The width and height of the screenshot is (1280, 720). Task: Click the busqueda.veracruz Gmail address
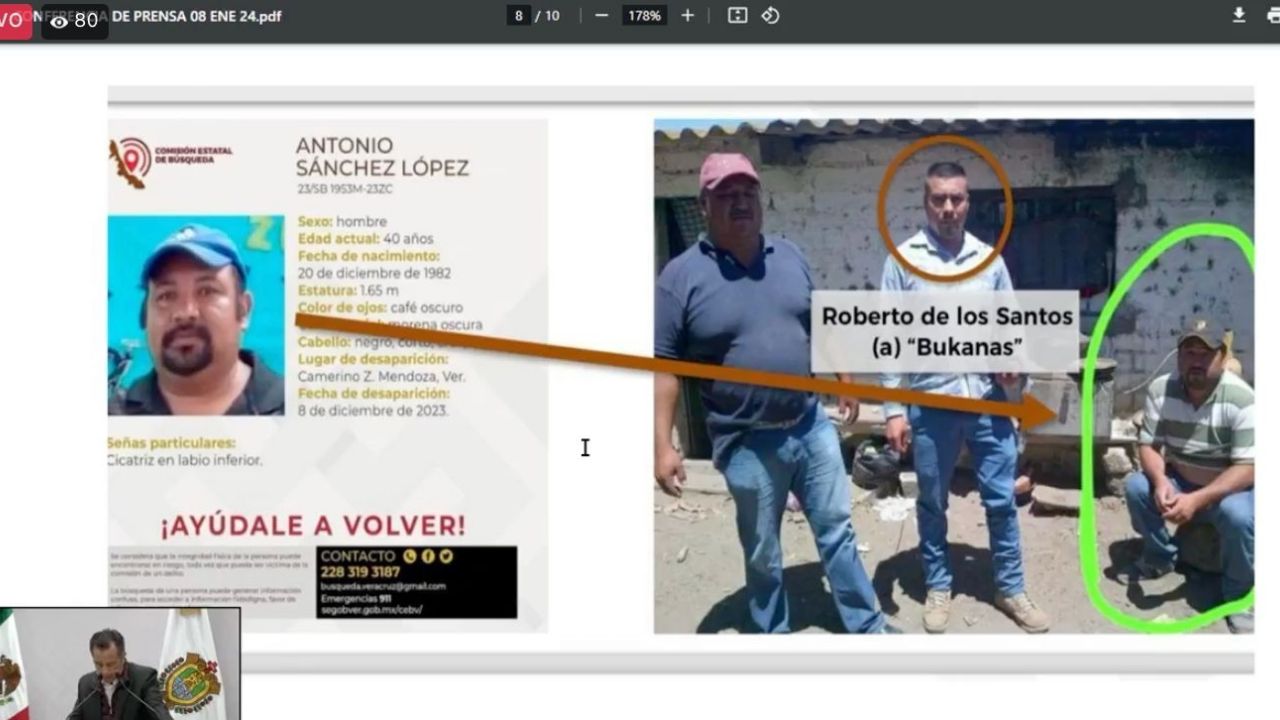pyautogui.click(x=383, y=586)
